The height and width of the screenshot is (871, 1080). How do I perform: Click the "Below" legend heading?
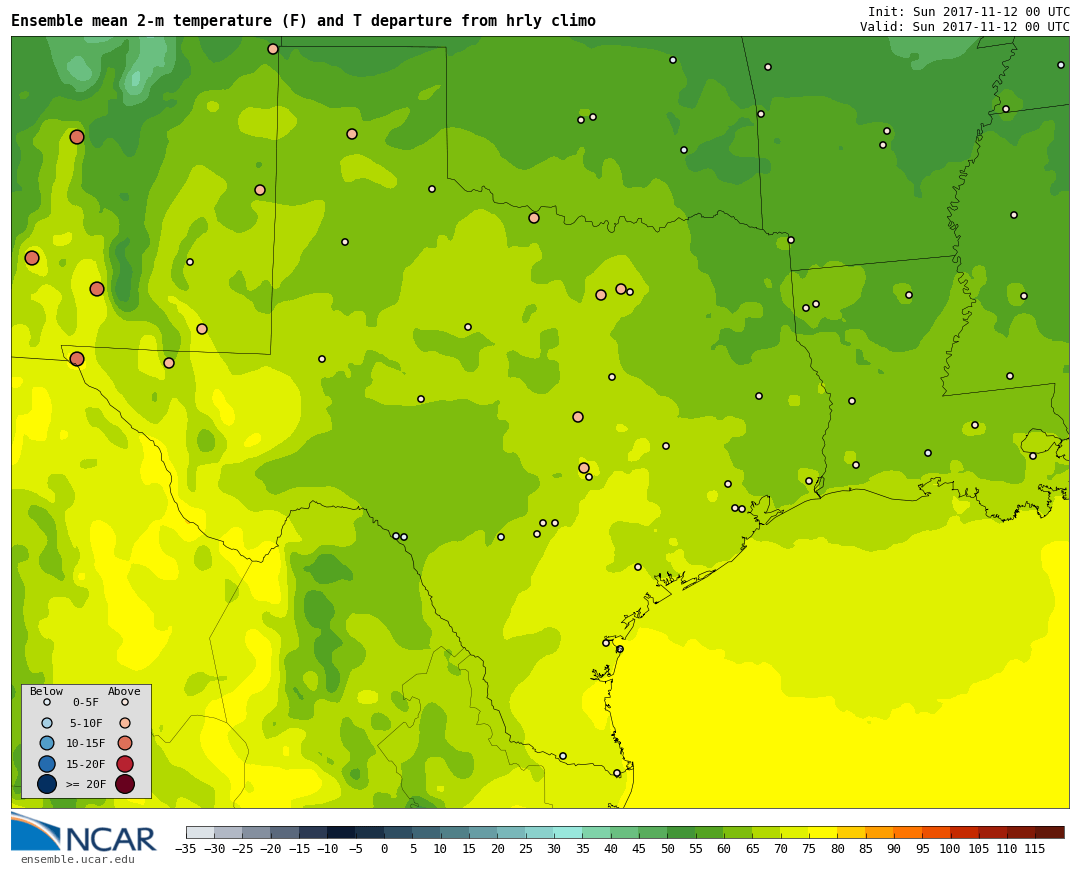pos(46,691)
